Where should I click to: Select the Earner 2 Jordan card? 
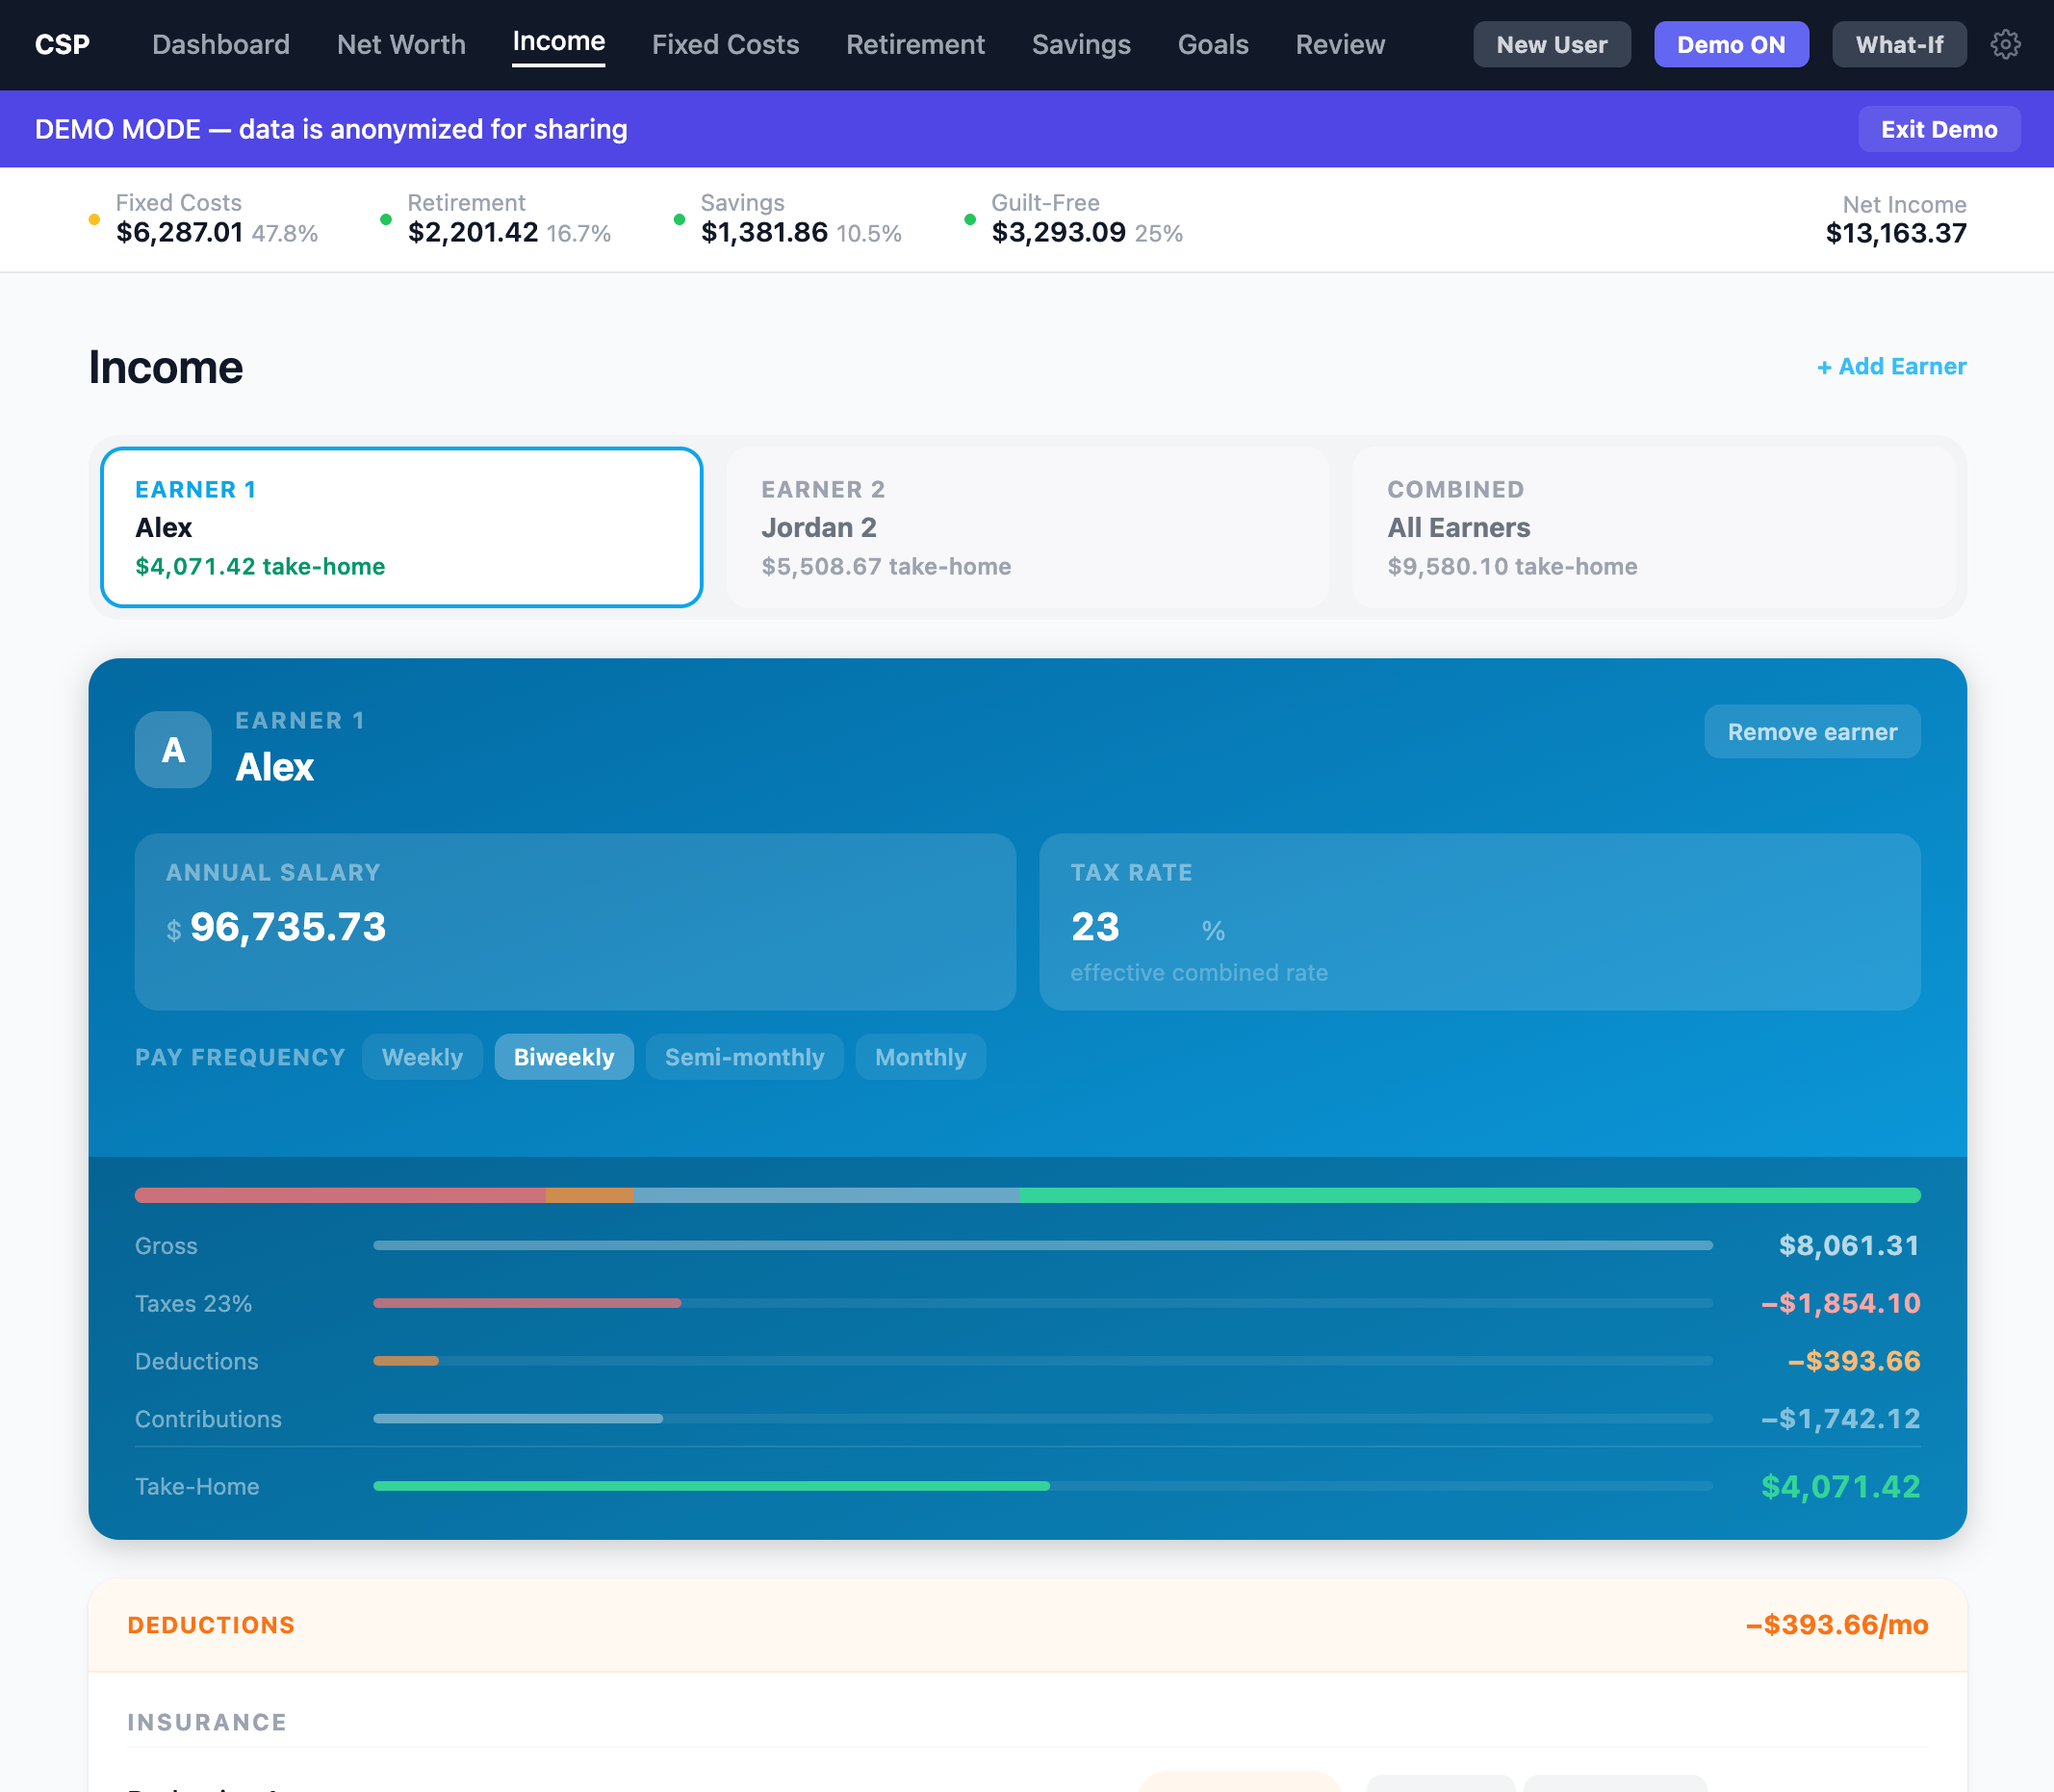coord(1027,527)
